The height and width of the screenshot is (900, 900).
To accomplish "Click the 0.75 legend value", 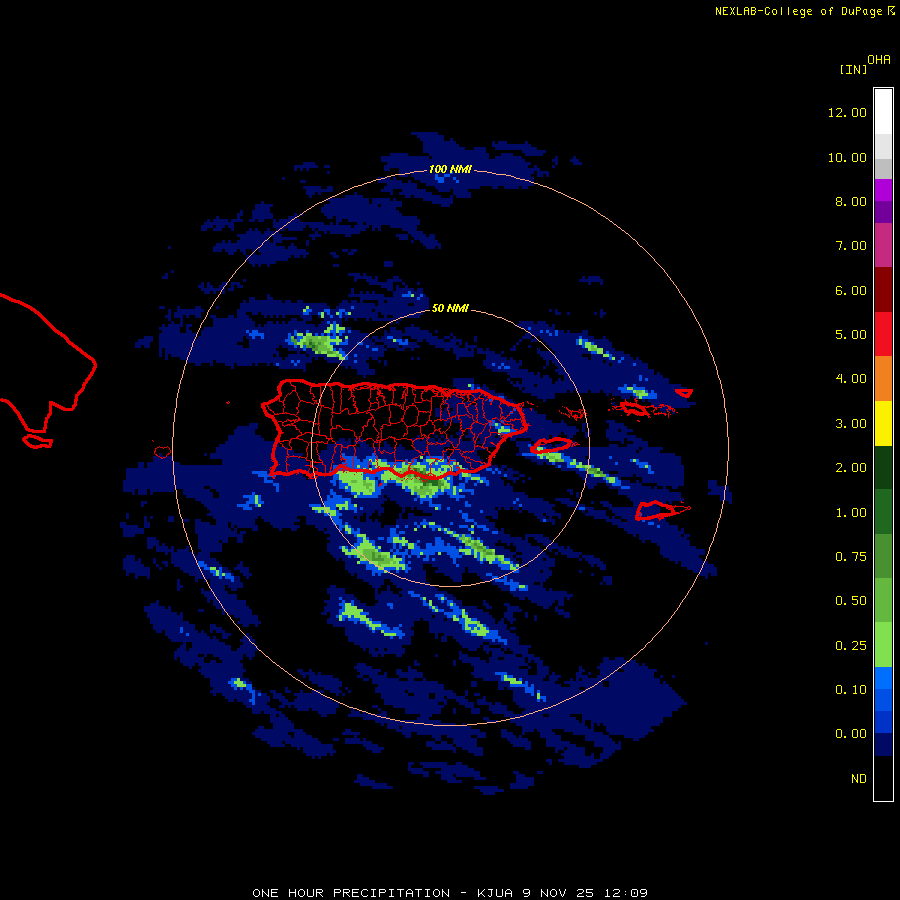I will (851, 557).
